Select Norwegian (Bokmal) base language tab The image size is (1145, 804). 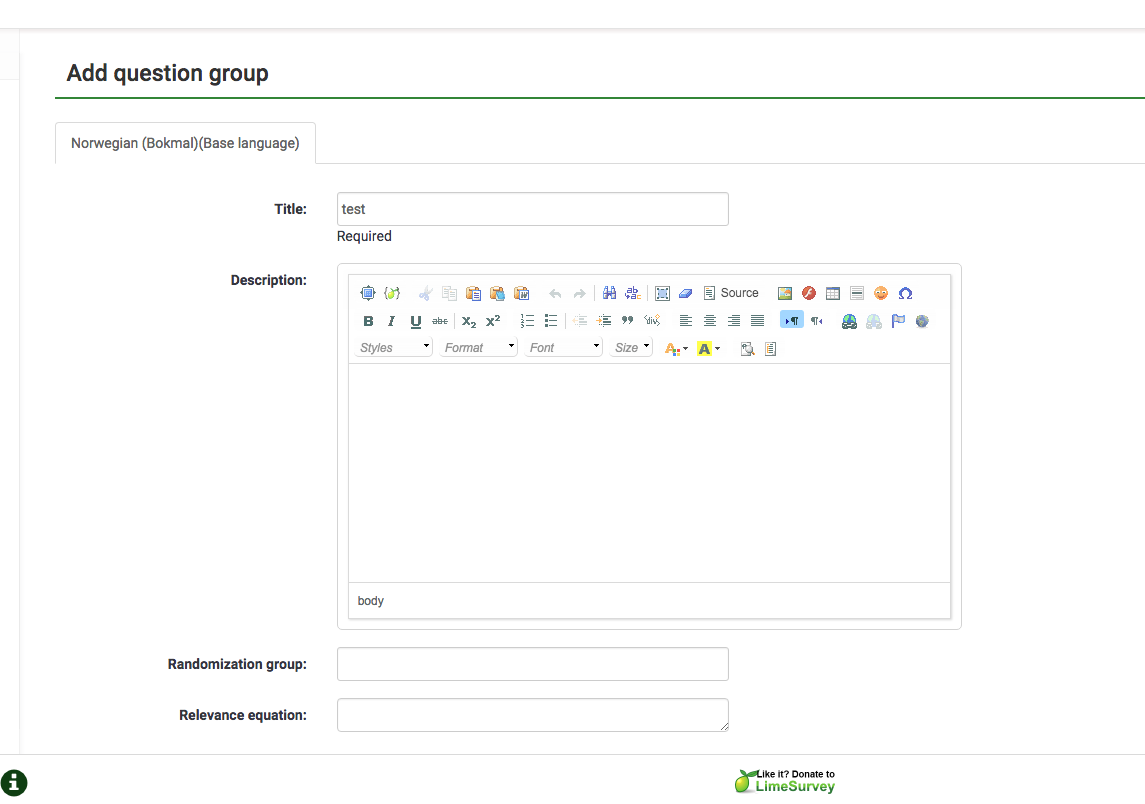(185, 143)
